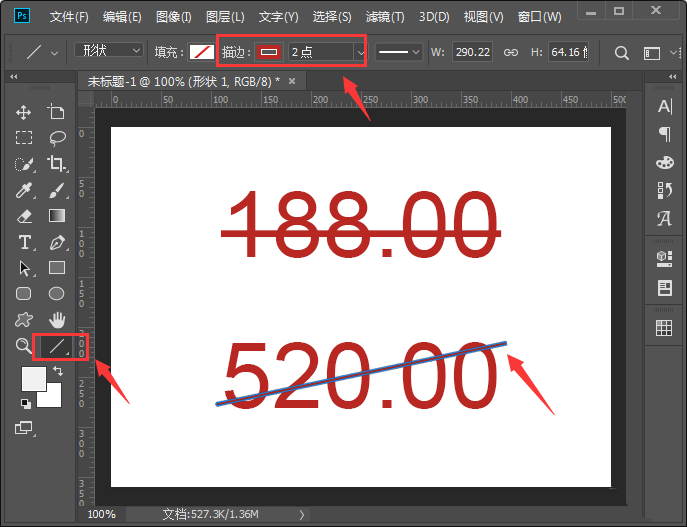Expand the left toolbox panel arrows
687x527 pixels.
[x=14, y=77]
